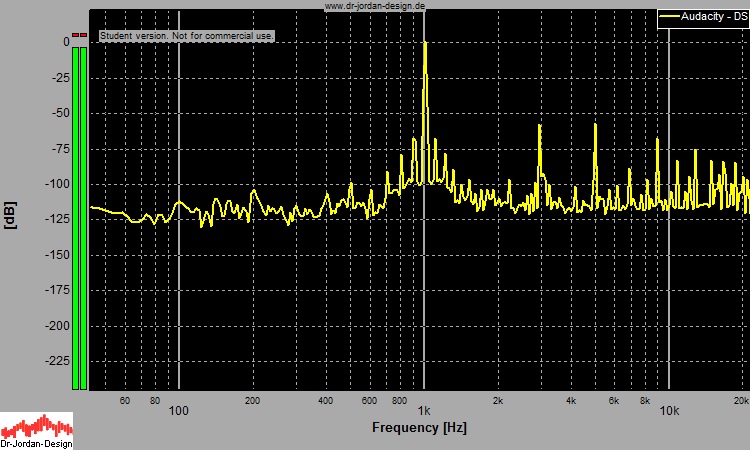Click the 8k frequency axis label
The width and height of the screenshot is (750, 450).
(x=645, y=401)
